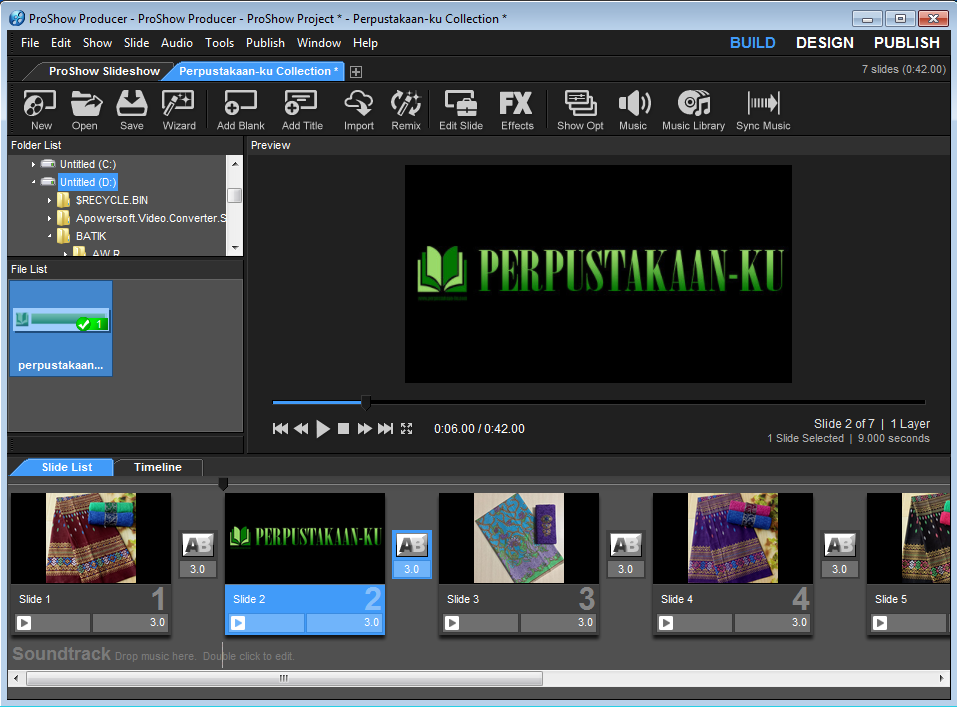The image size is (957, 707).
Task: Switch to PUBLISH workspace
Action: coord(906,43)
